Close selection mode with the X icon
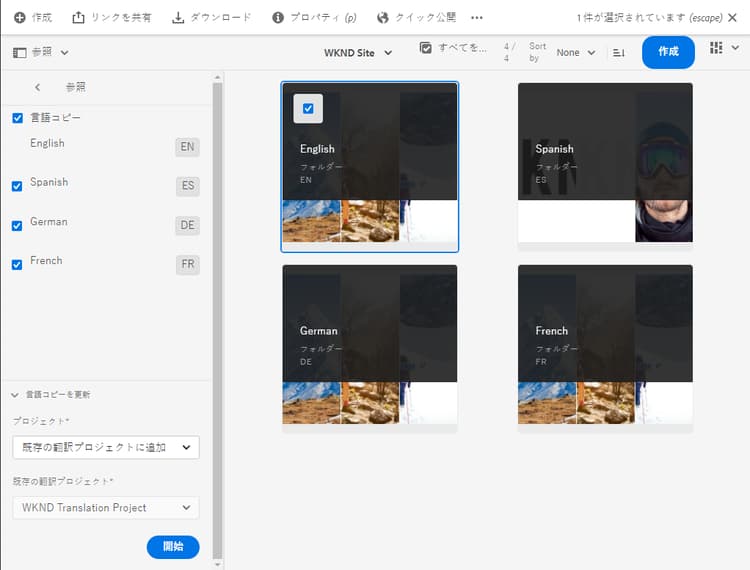This screenshot has height=570, width=750. tap(732, 18)
